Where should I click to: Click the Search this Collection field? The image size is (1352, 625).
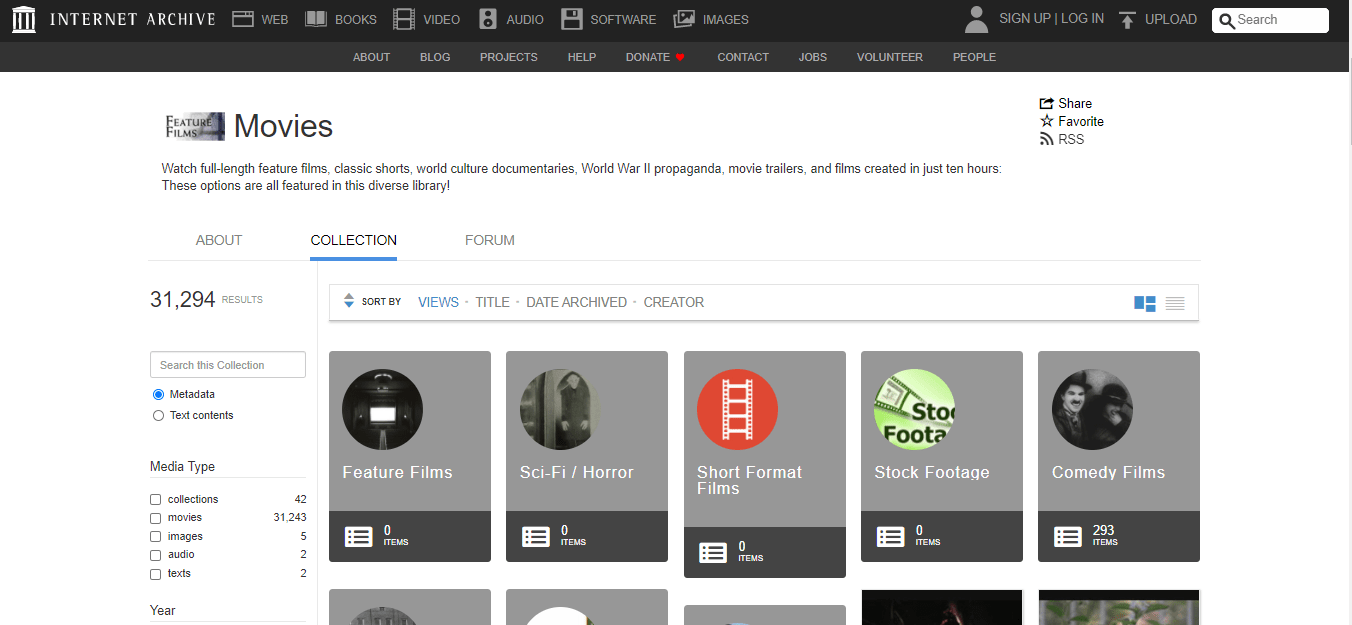click(228, 365)
